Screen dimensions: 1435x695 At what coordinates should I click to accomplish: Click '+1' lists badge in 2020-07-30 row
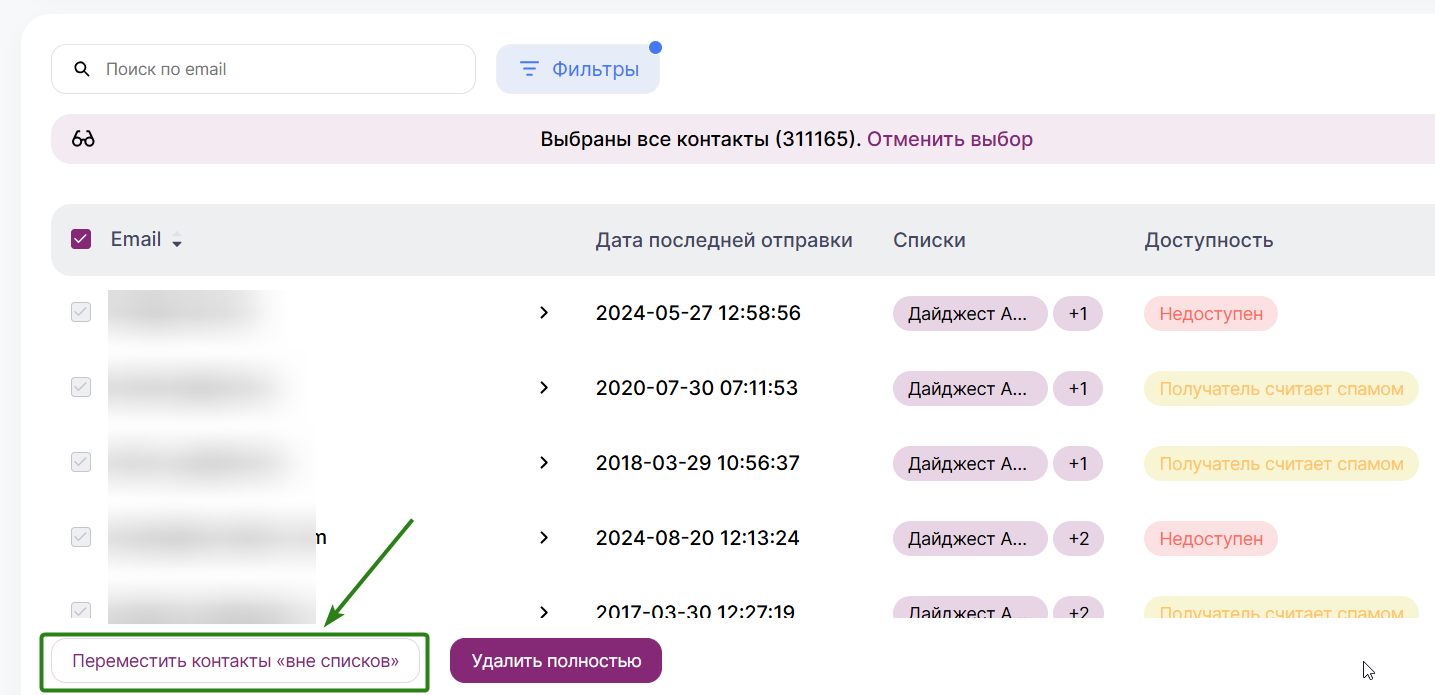tap(1078, 389)
